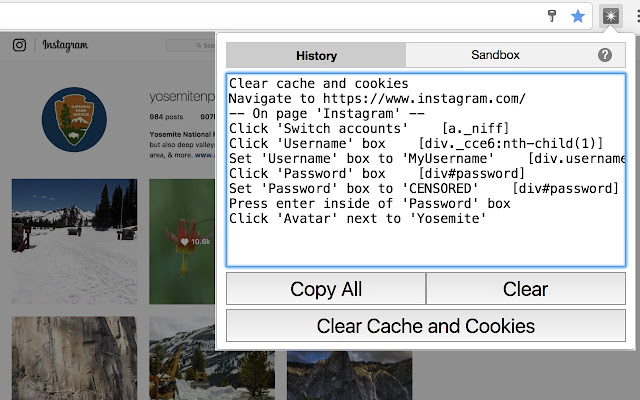Viewport: 640px width, 400px height.
Task: Click the Yosemite National Park Service avatar
Action: (x=74, y=120)
